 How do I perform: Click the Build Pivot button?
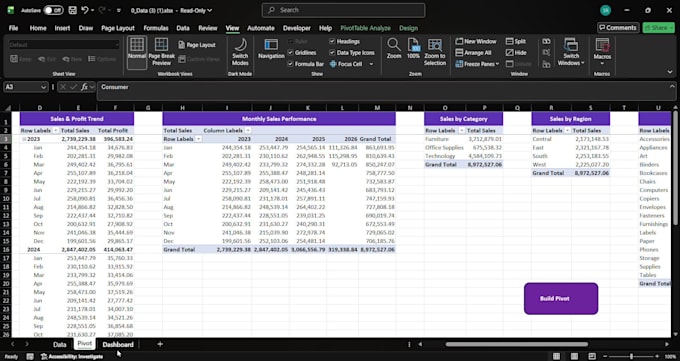pos(561,299)
